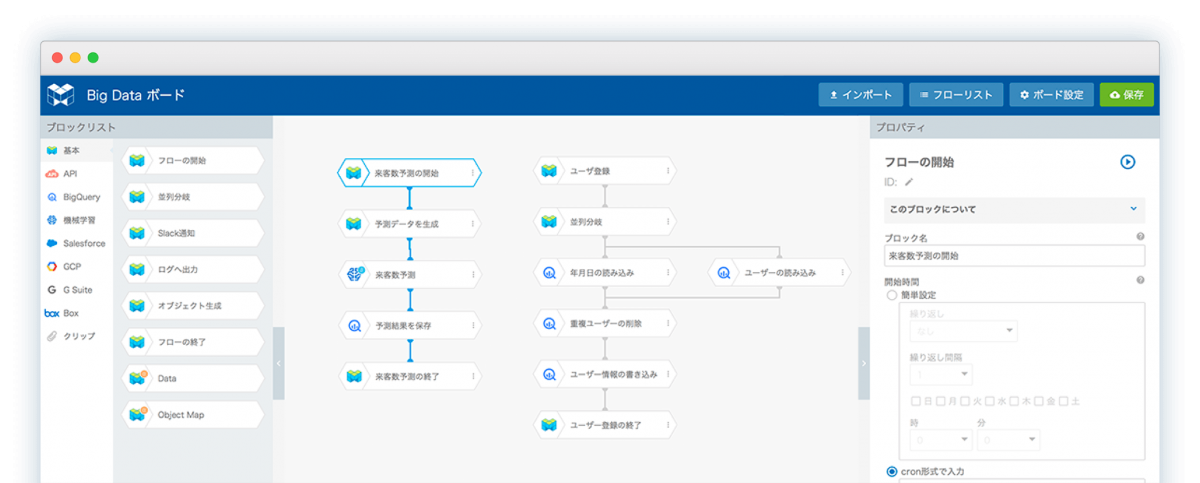Open the 分 minute dropdown

[1009, 440]
